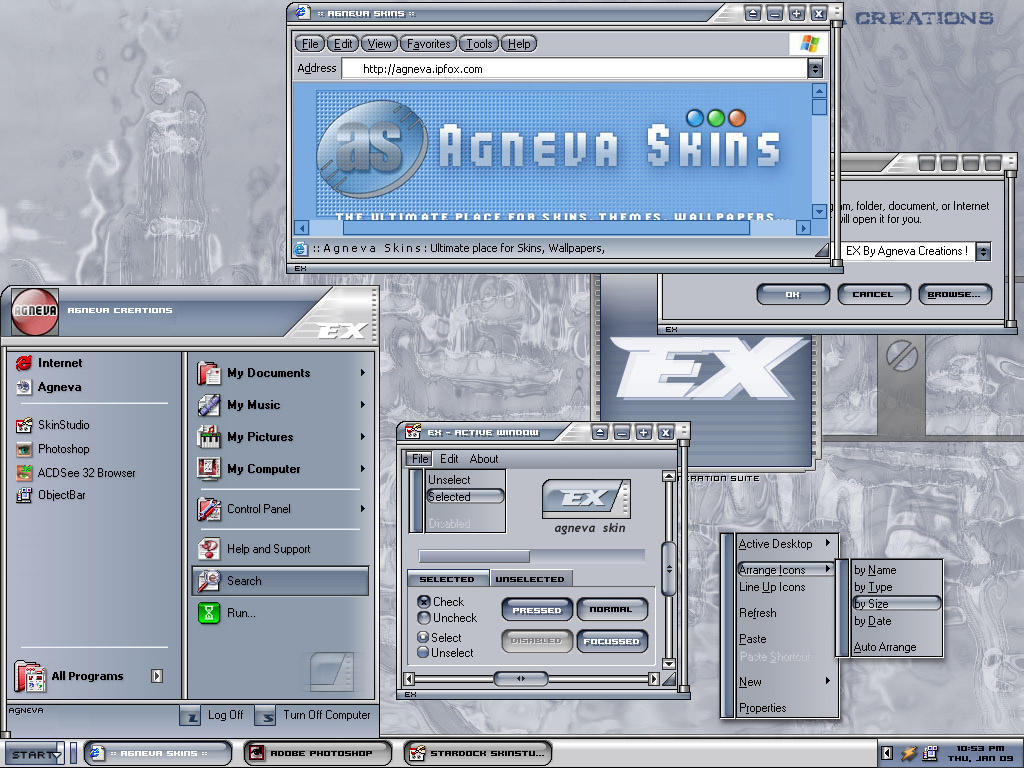Click the green Run icon
Screen dimensions: 1024x768
coord(209,613)
